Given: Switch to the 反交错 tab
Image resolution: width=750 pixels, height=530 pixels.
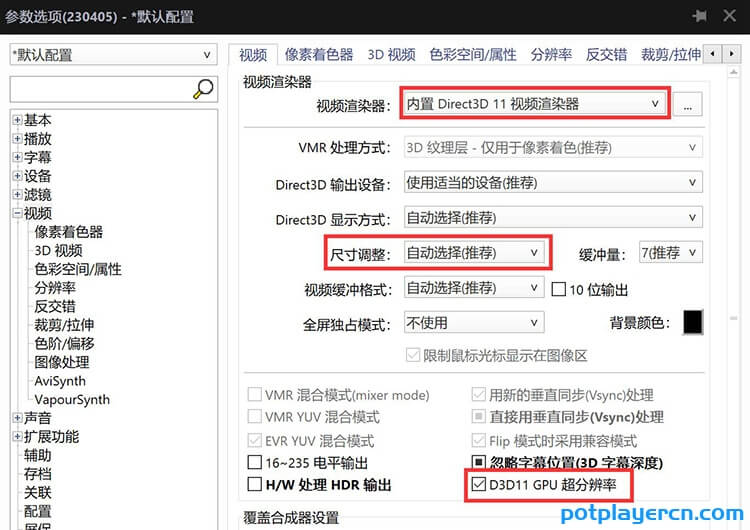Looking at the screenshot, I should tap(606, 55).
